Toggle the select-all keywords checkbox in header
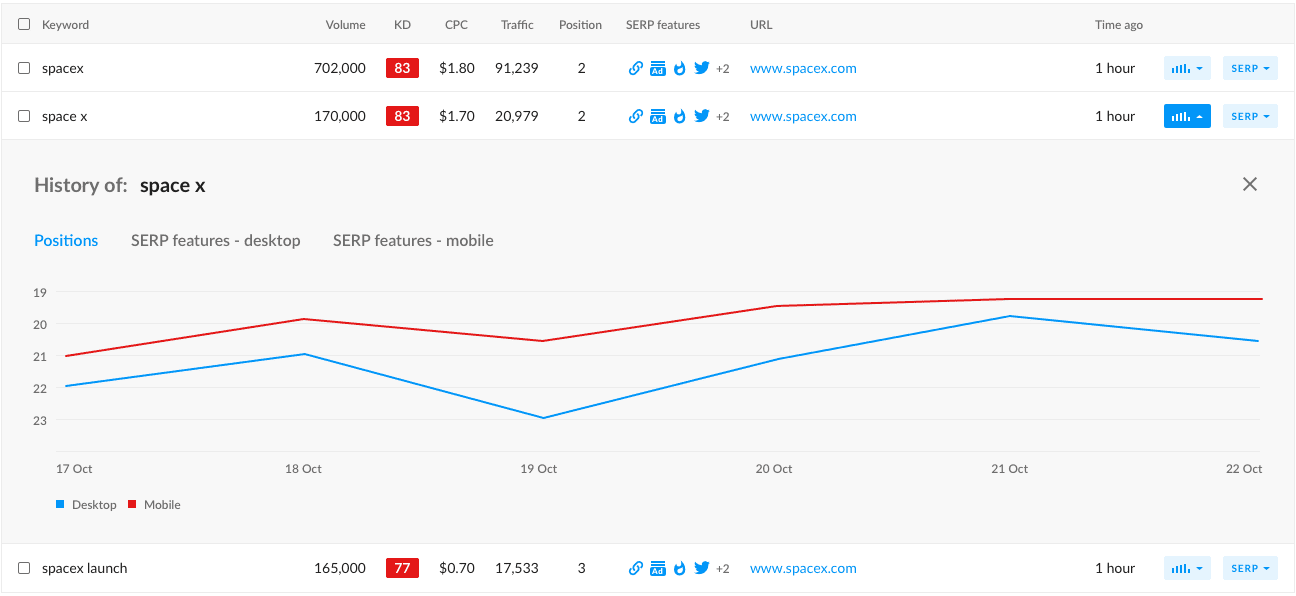This screenshot has width=1296, height=596. 24,24
